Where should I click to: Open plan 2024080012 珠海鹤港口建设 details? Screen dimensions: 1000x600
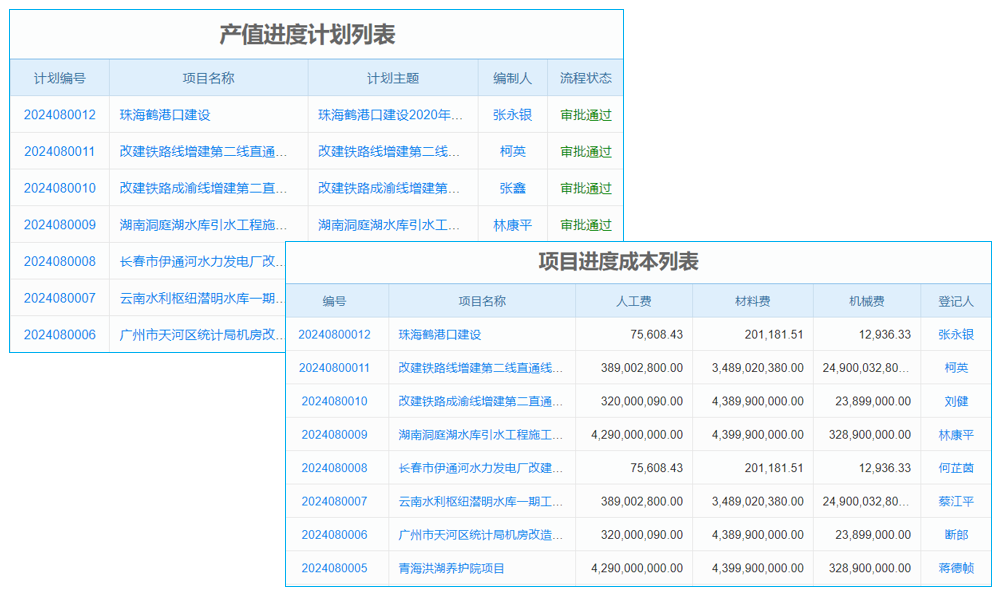[60, 114]
